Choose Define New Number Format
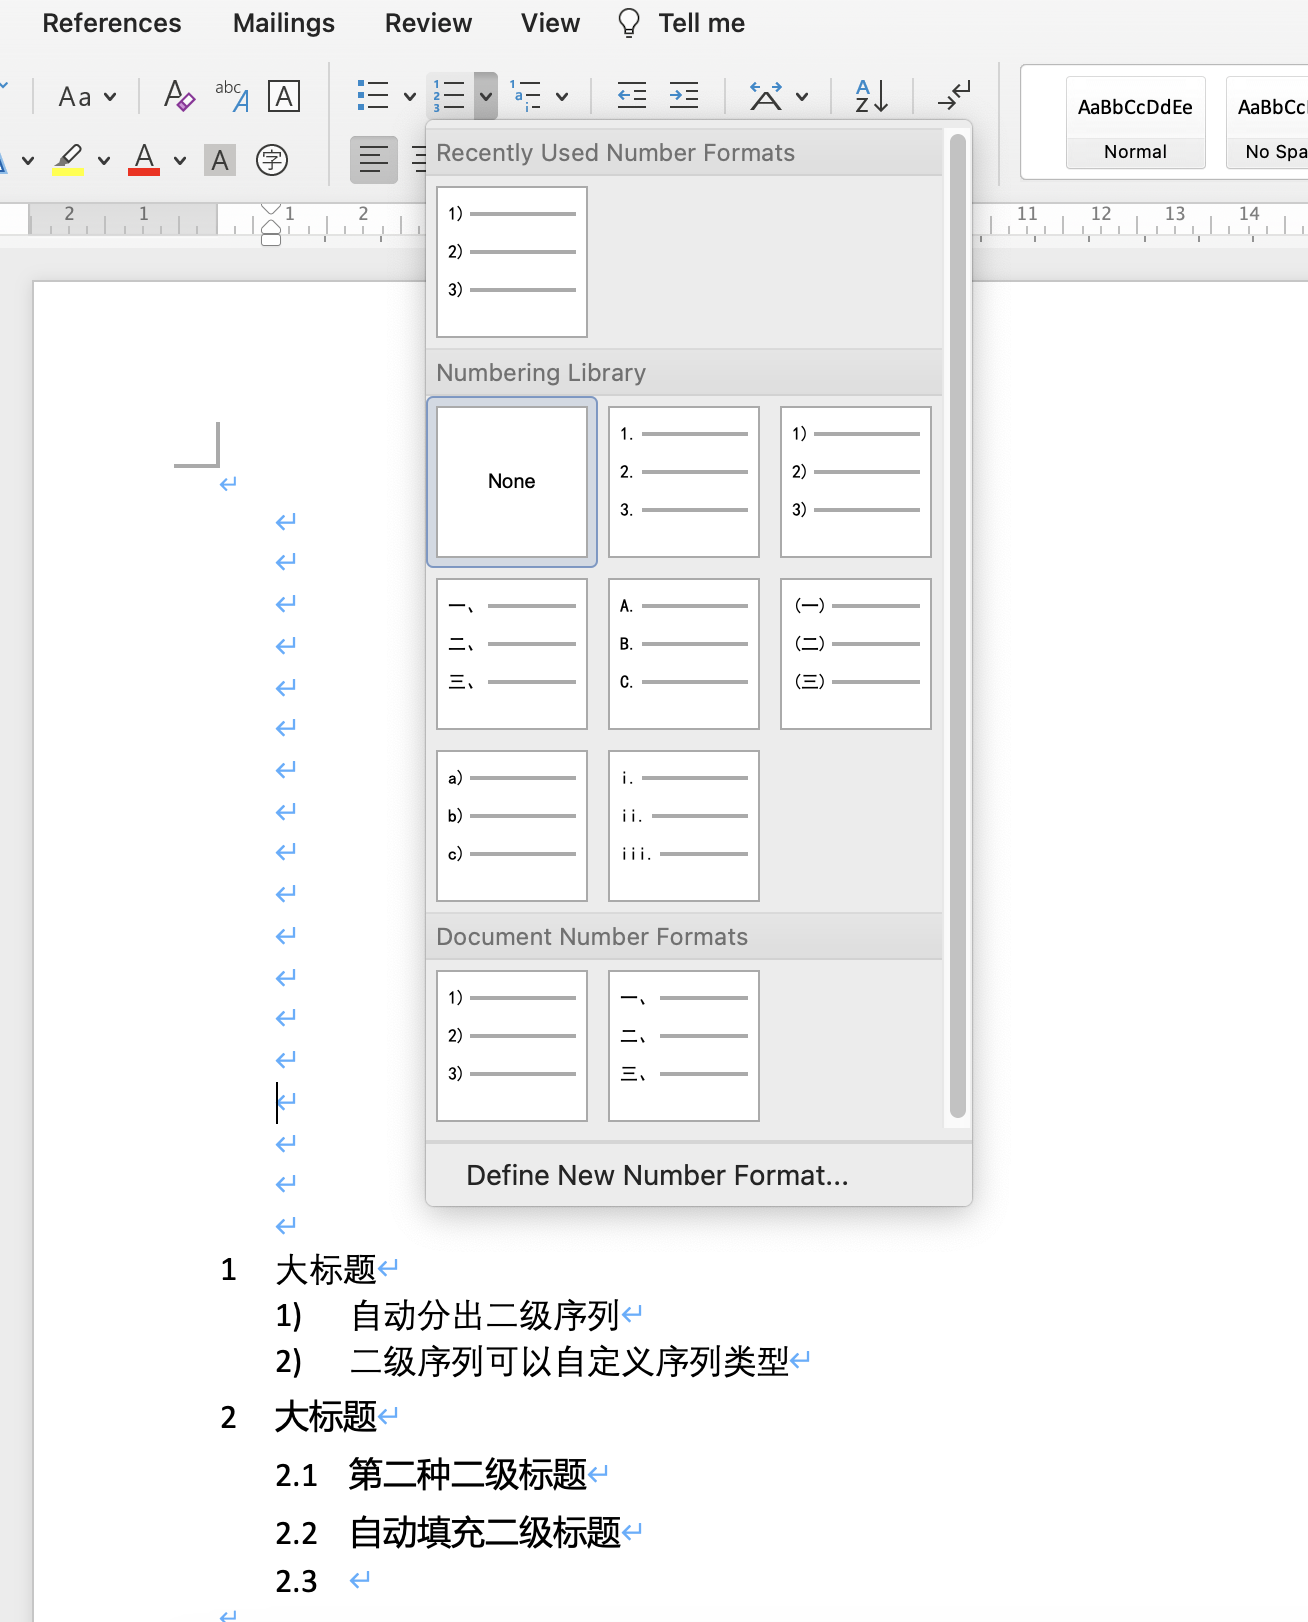Viewport: 1308px width, 1622px height. coord(657,1175)
